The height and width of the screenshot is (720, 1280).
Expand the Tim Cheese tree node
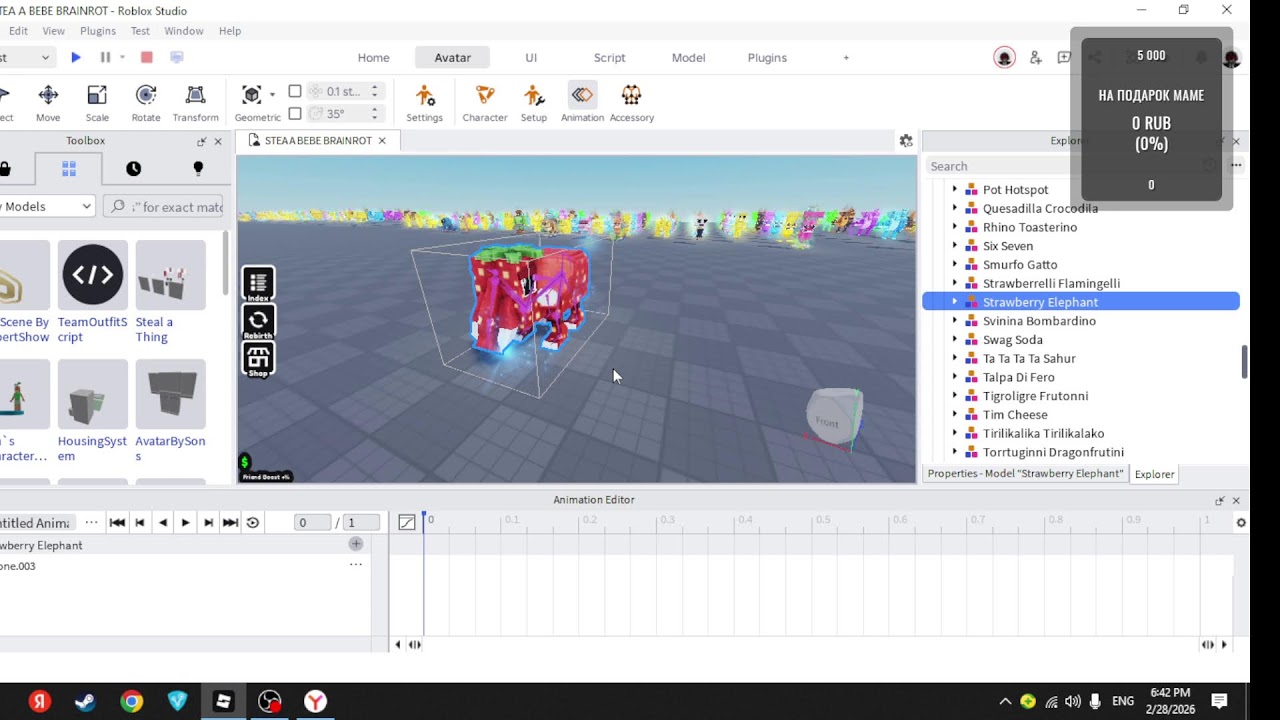954,414
